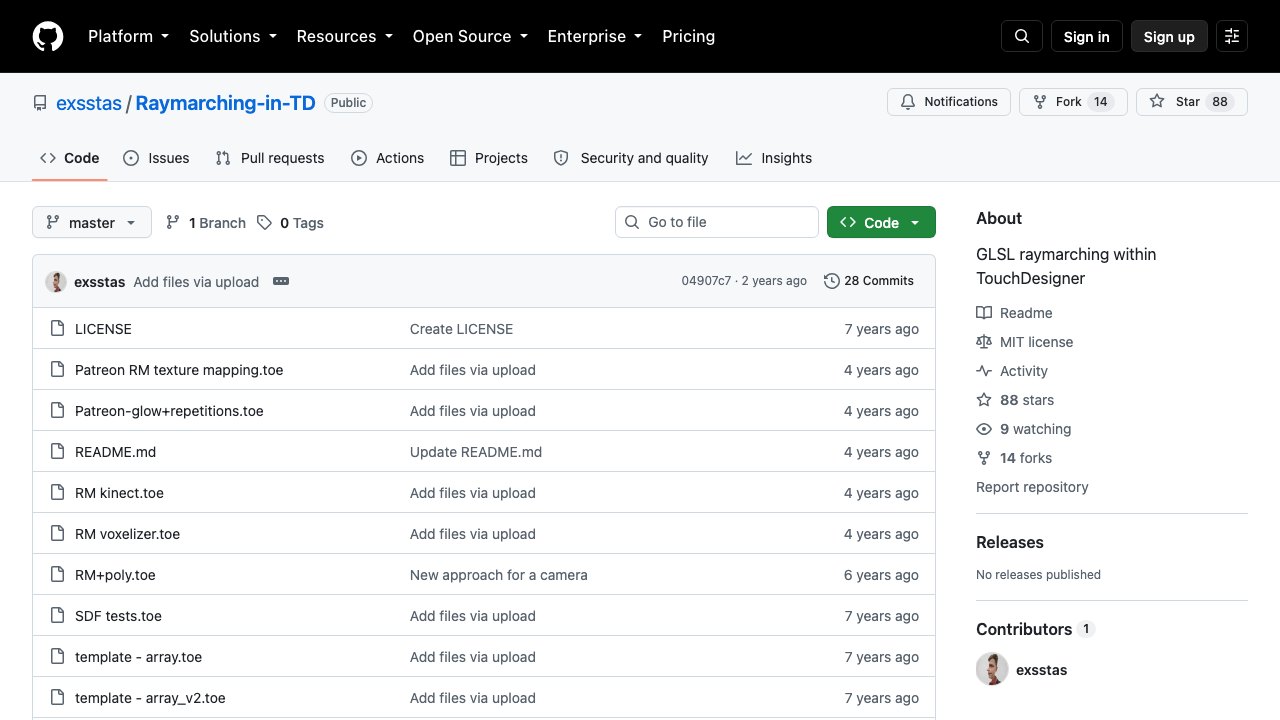The width and height of the screenshot is (1280, 720).
Task: Open the appearance settings icon beside Sign up
Action: coord(1232,36)
